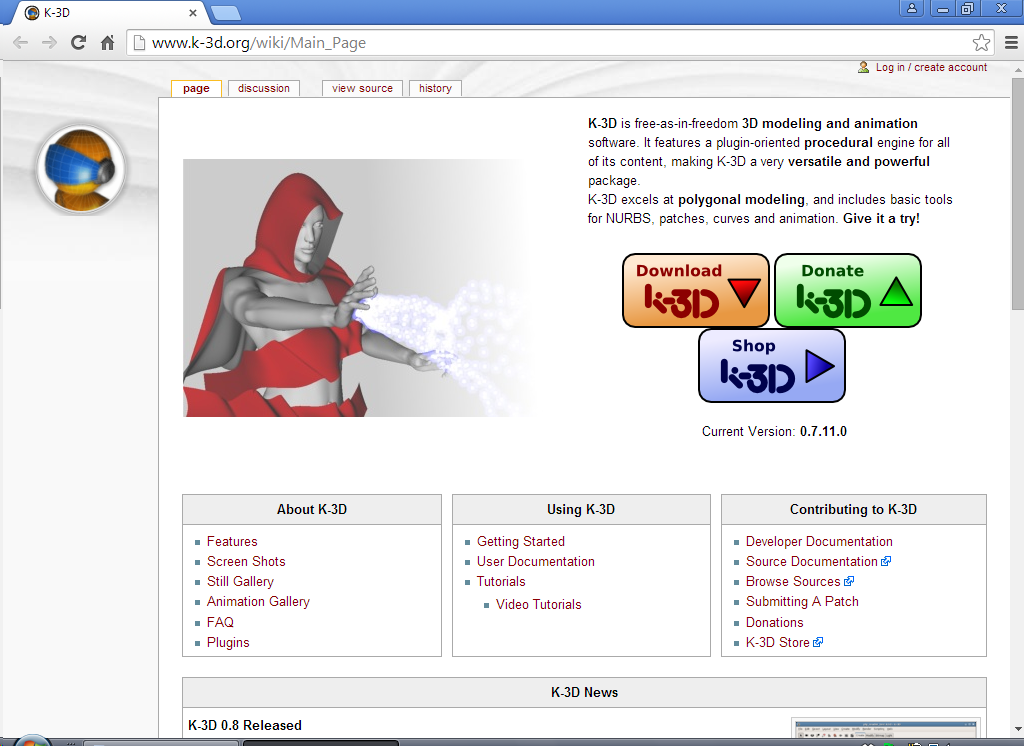Click the vertical scrollbar thumb
The height and width of the screenshot is (746, 1024).
tap(1017, 193)
